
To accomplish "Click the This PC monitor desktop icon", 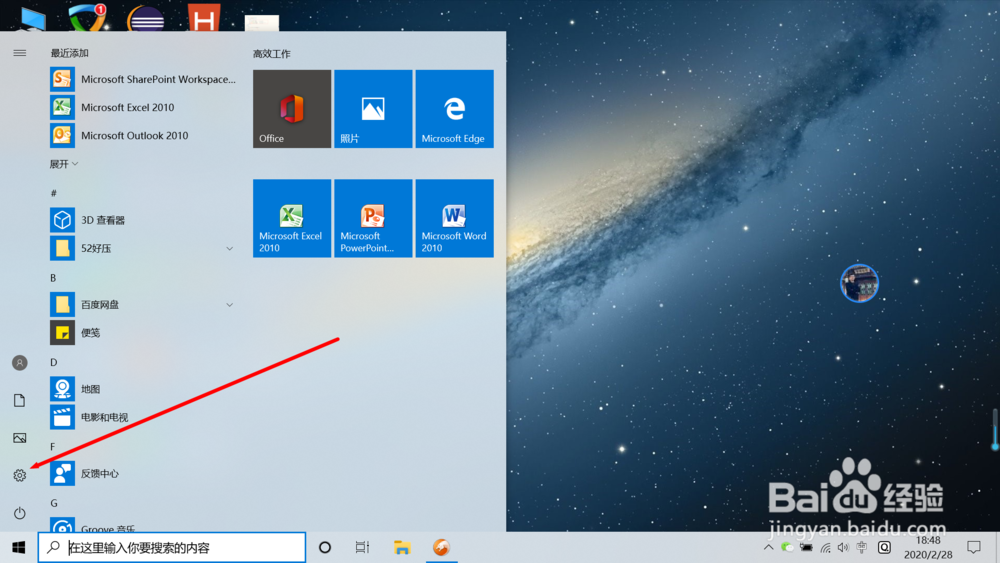I will pyautogui.click(x=33, y=18).
